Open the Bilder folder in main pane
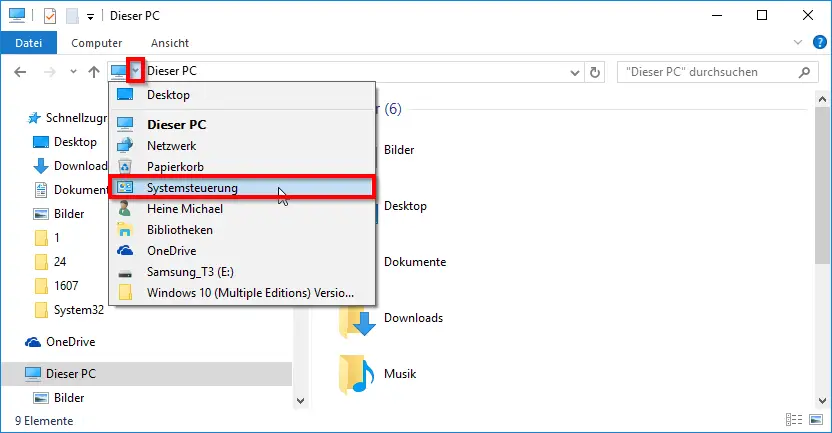 click(399, 150)
